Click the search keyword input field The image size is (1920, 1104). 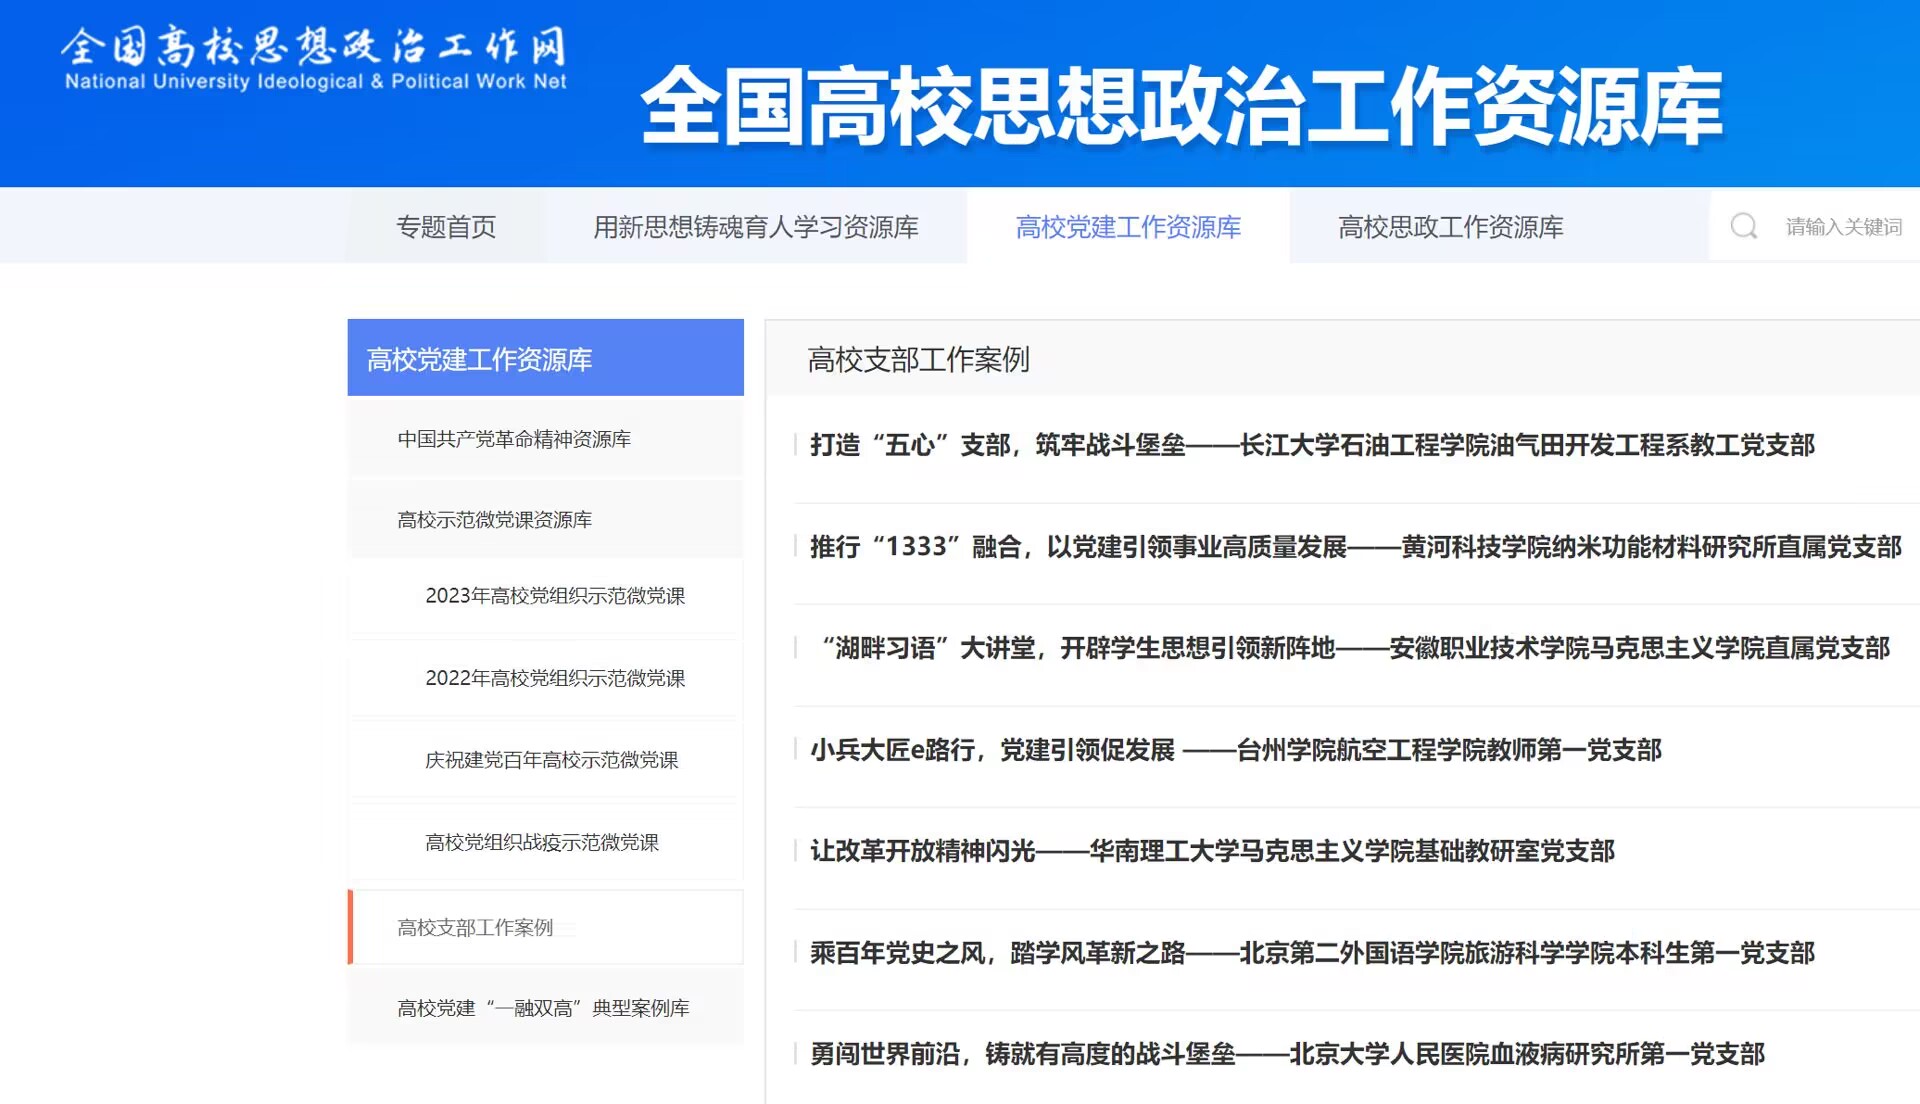[1844, 226]
